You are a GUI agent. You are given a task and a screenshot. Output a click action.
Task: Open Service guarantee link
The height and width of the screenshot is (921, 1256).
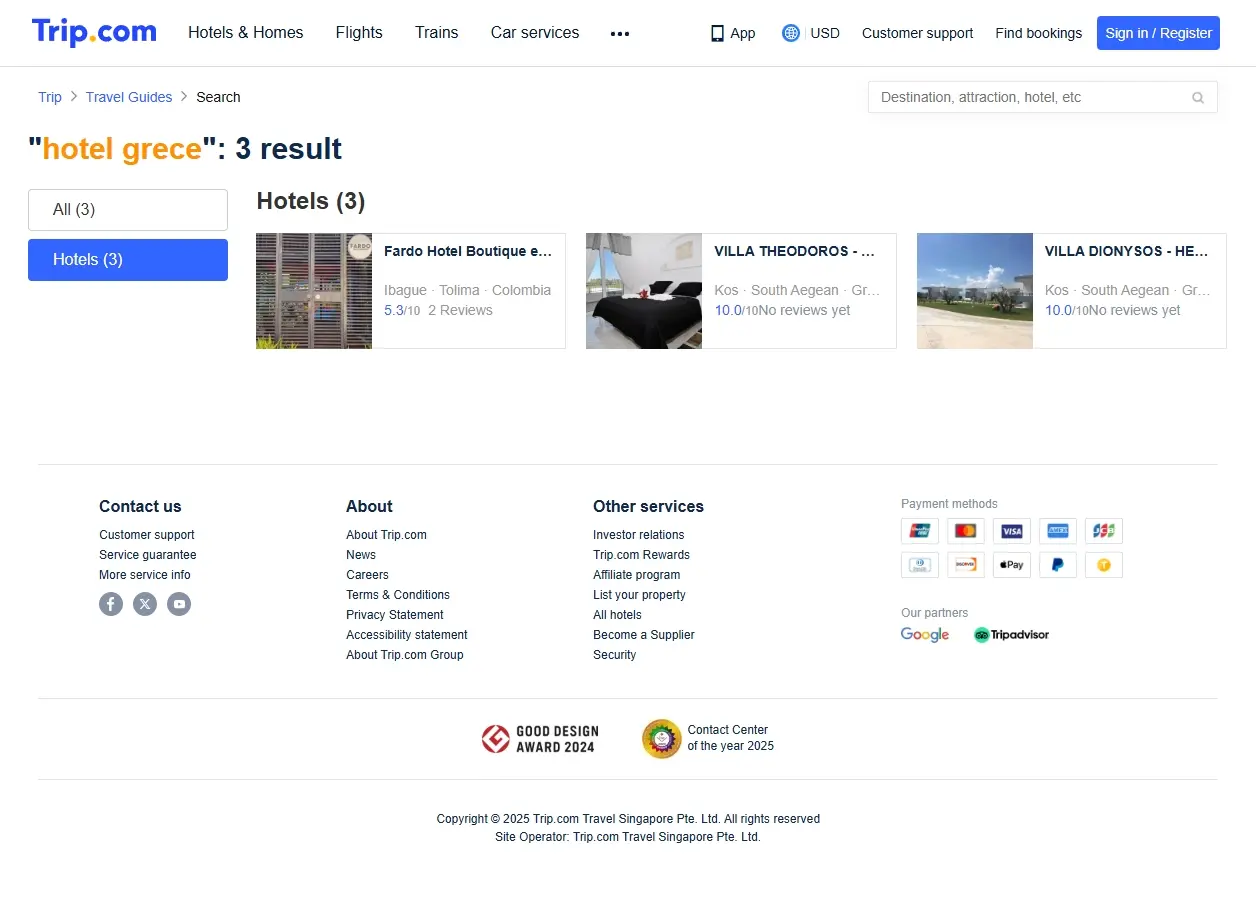click(148, 555)
